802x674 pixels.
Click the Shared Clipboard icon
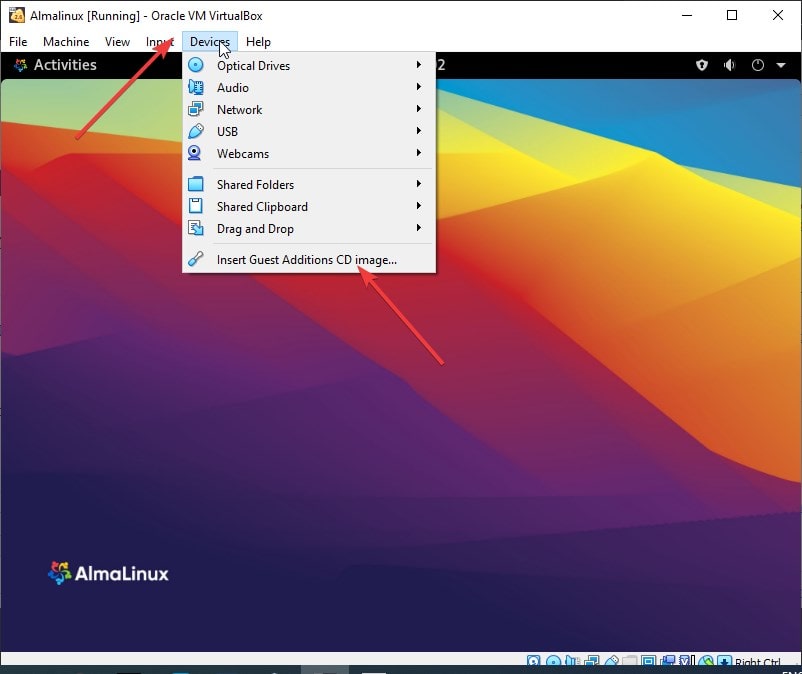[195, 206]
